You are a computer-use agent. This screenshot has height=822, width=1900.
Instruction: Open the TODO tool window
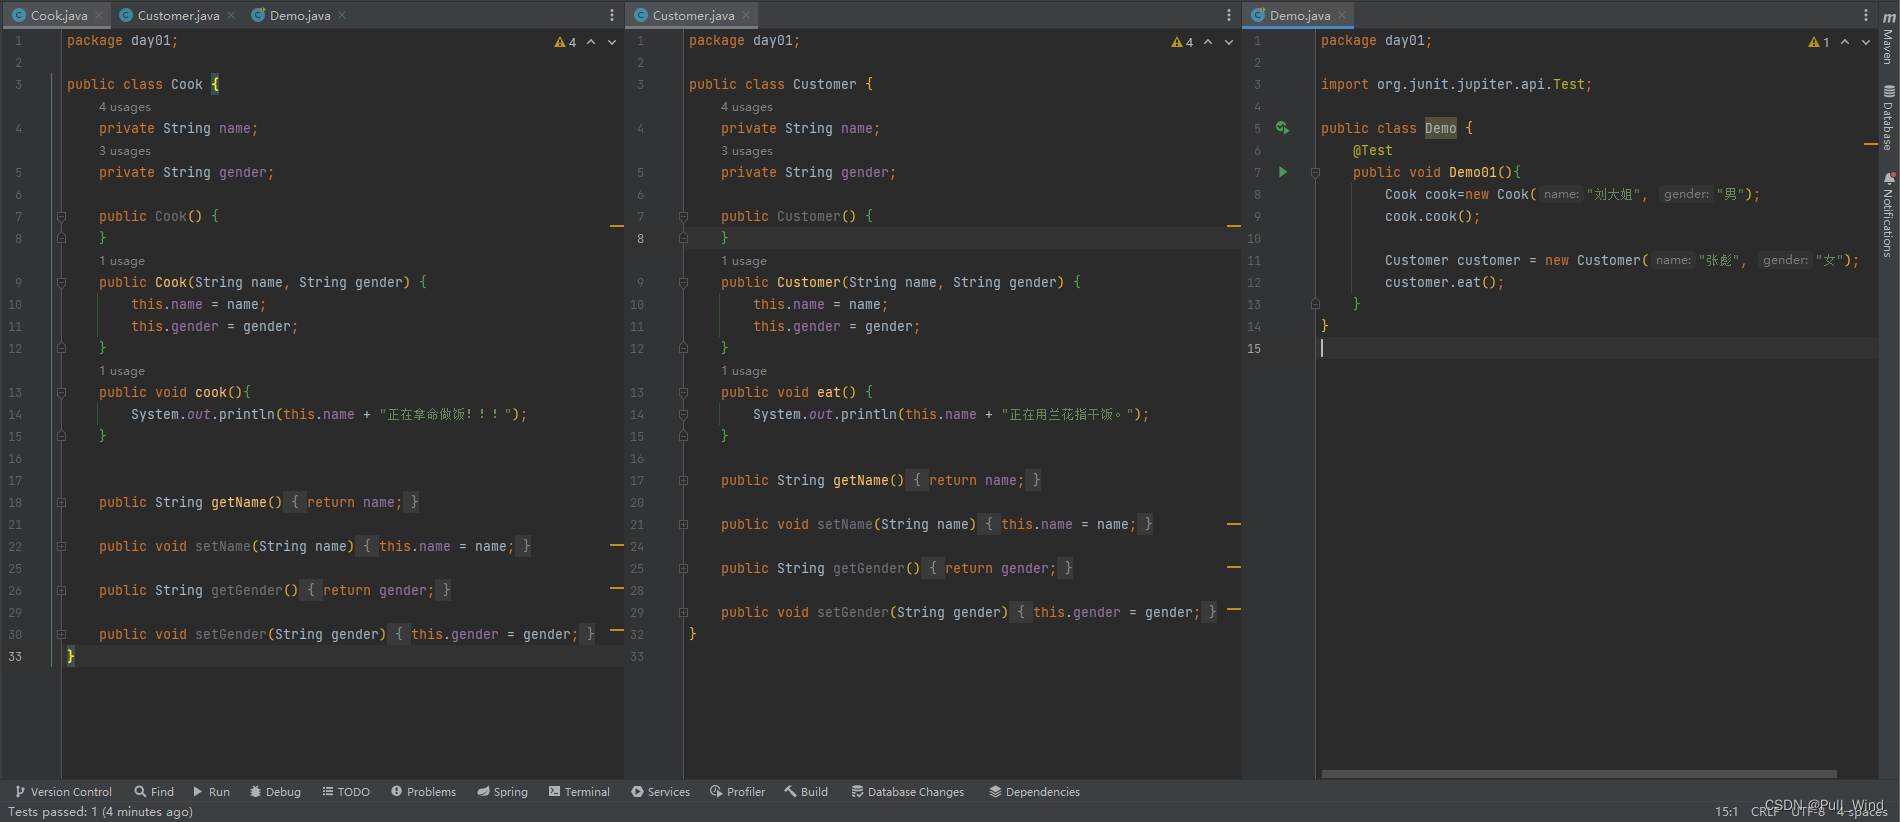[x=346, y=791]
